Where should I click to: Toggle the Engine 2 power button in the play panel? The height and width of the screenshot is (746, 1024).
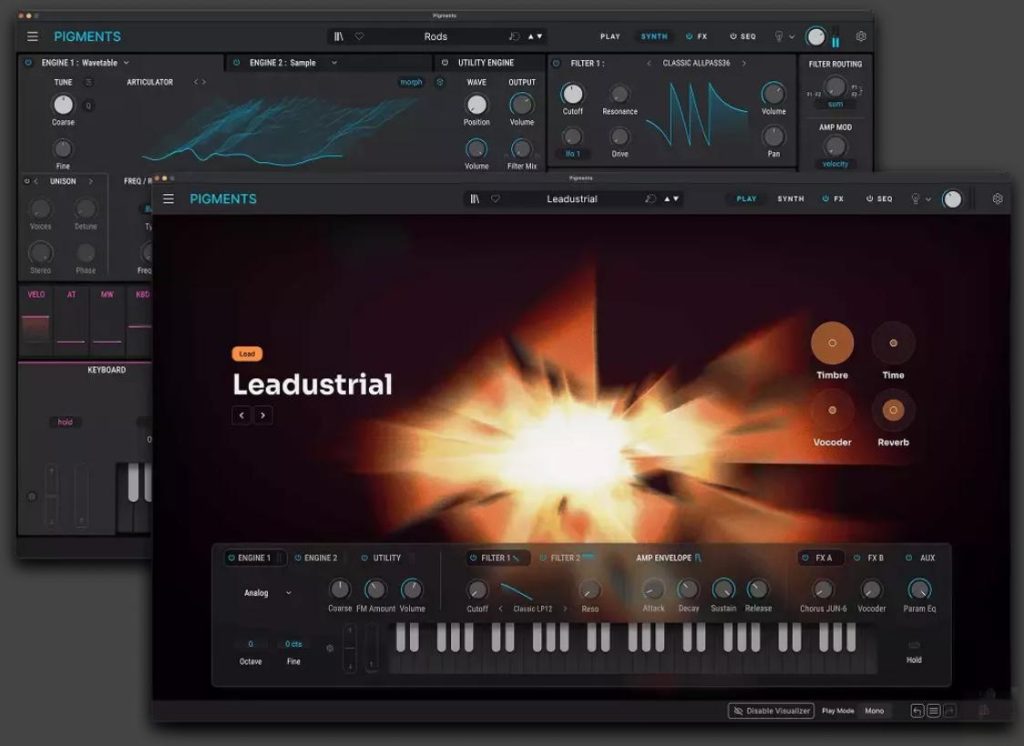click(297, 558)
